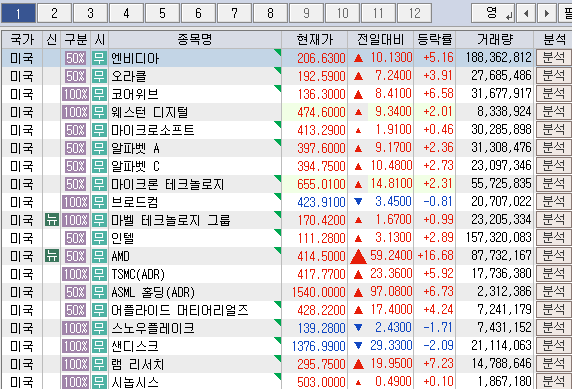Click 분석 button for 인텔
Viewport: 572px width, 389px height.
tap(553, 238)
